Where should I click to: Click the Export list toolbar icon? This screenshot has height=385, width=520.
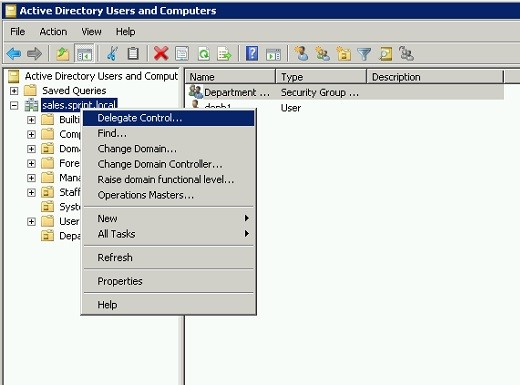pos(224,53)
